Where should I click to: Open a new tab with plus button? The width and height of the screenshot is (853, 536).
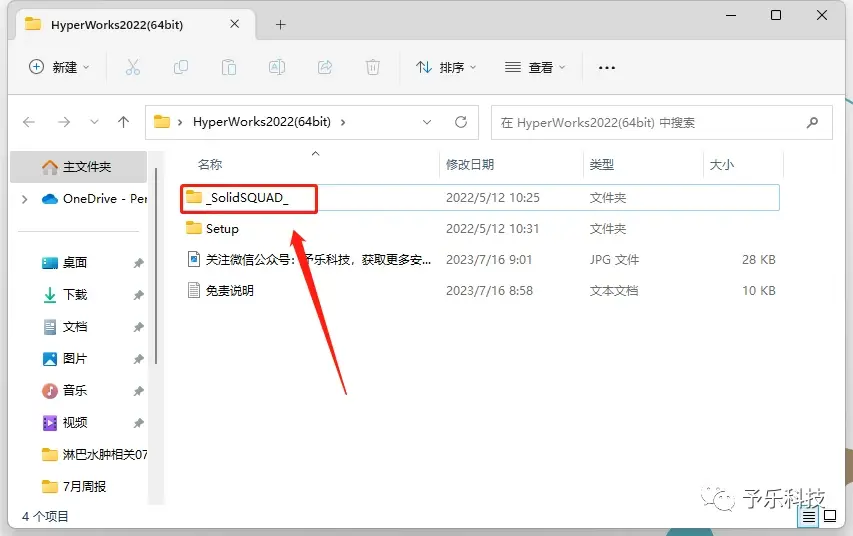pos(280,24)
